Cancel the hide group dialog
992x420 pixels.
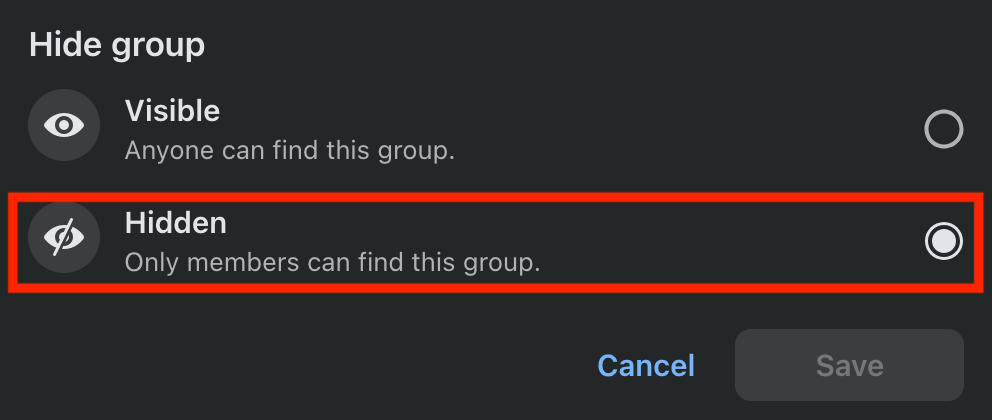pyautogui.click(x=646, y=365)
